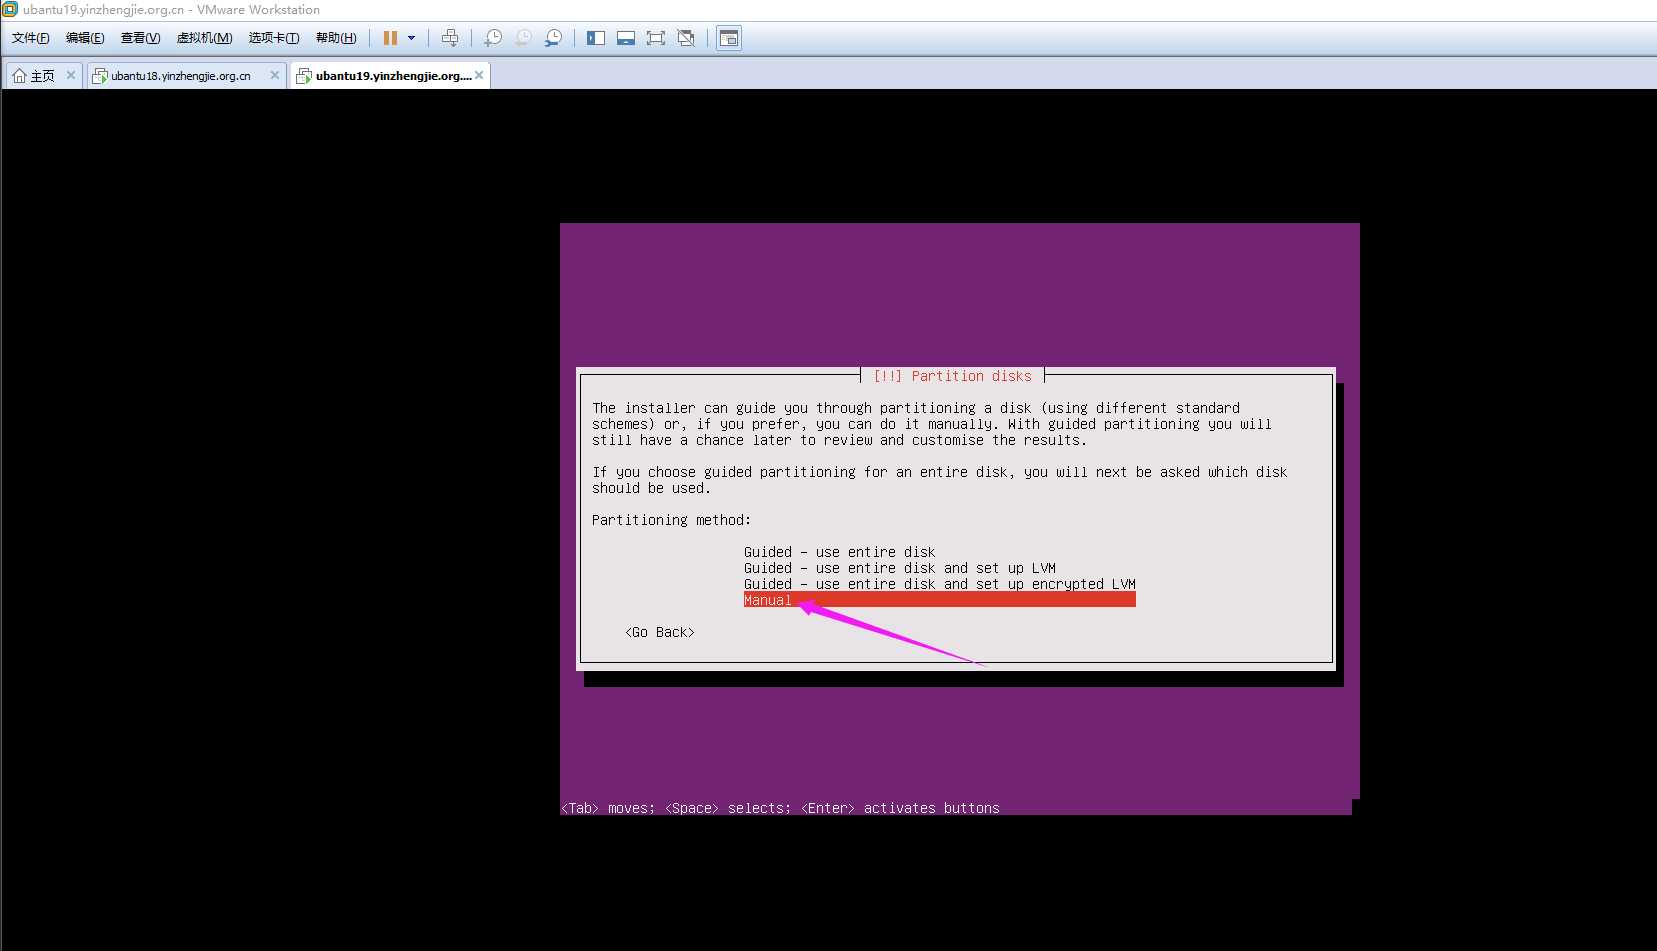Take a snapshot of the VM
Screen dimensions: 1657x951
click(493, 38)
